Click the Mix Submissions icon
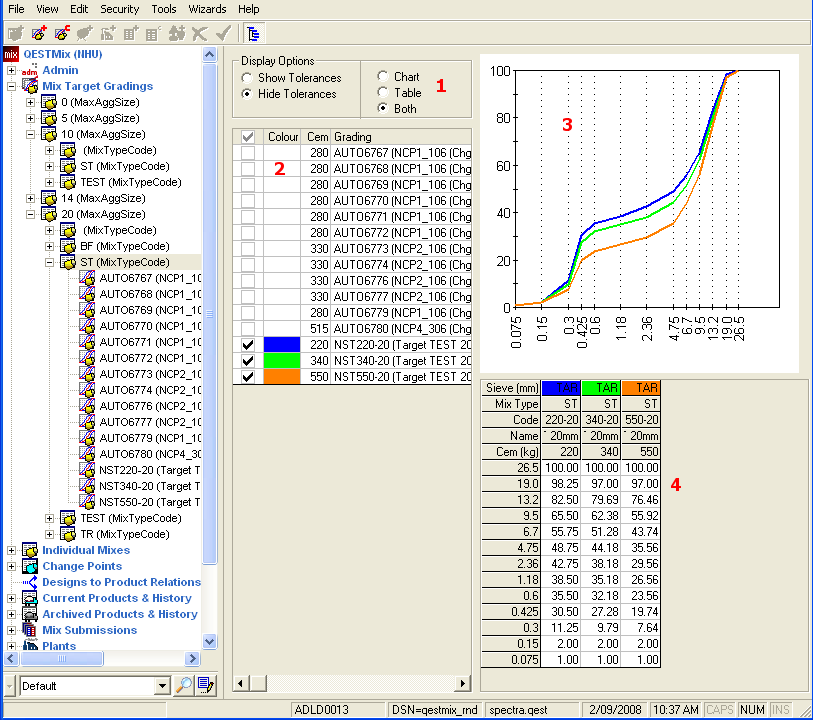Viewport: 813px width, 720px height. tap(30, 630)
